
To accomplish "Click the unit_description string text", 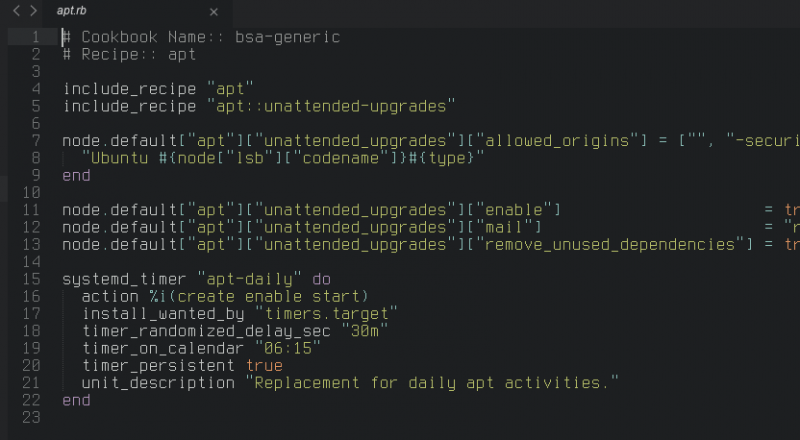I will [432, 383].
